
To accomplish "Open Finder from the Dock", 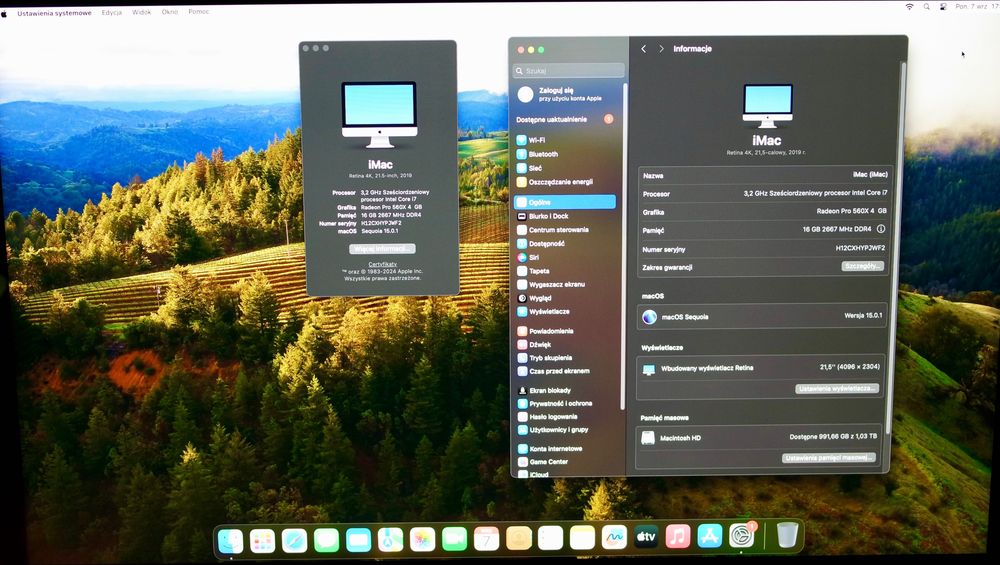I will tap(230, 541).
